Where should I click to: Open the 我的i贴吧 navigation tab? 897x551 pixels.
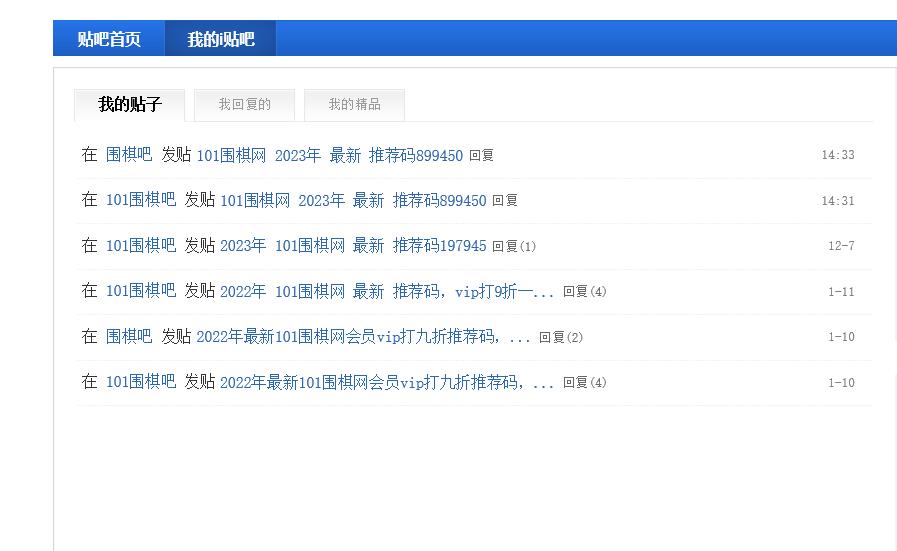[220, 38]
